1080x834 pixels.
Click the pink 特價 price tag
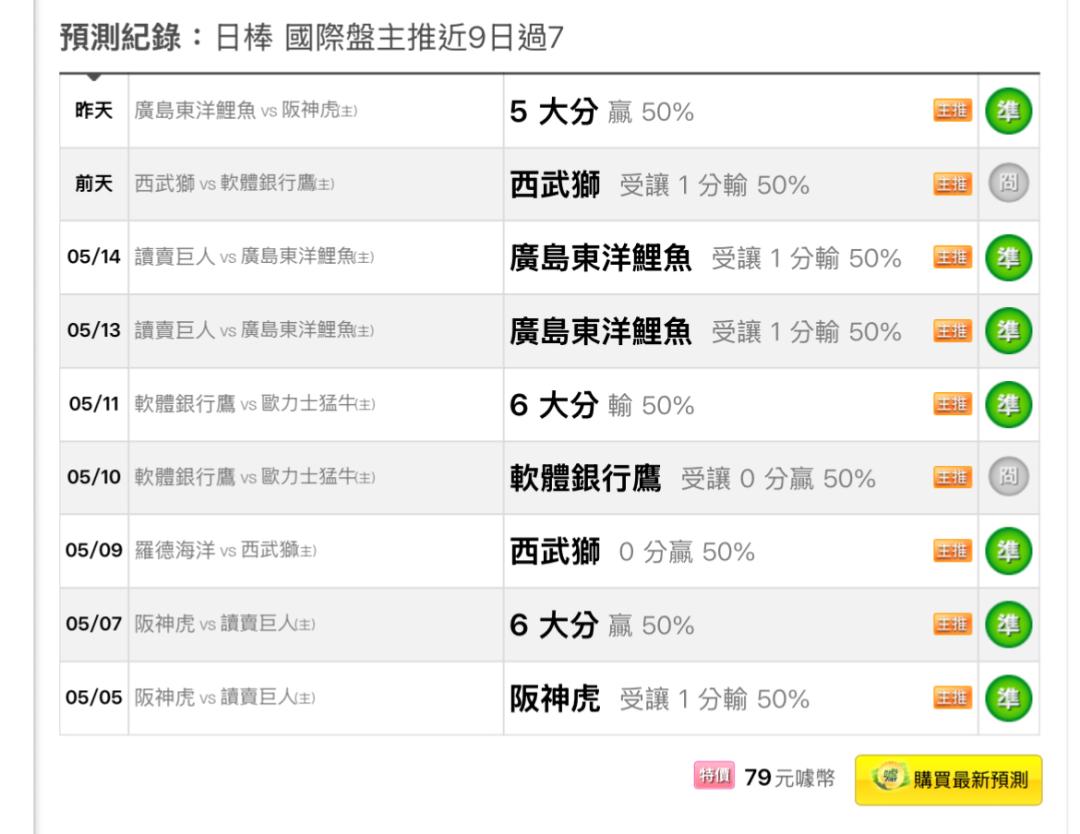tap(714, 775)
